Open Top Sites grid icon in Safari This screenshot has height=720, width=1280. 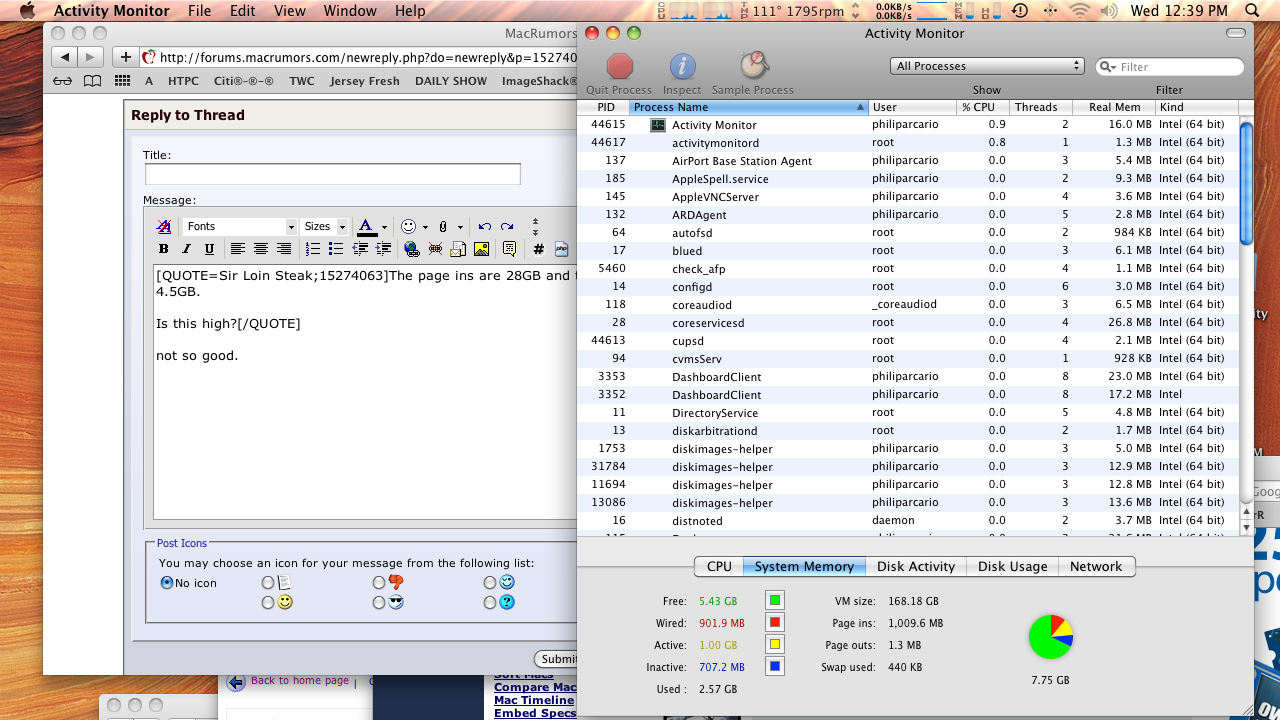122,81
